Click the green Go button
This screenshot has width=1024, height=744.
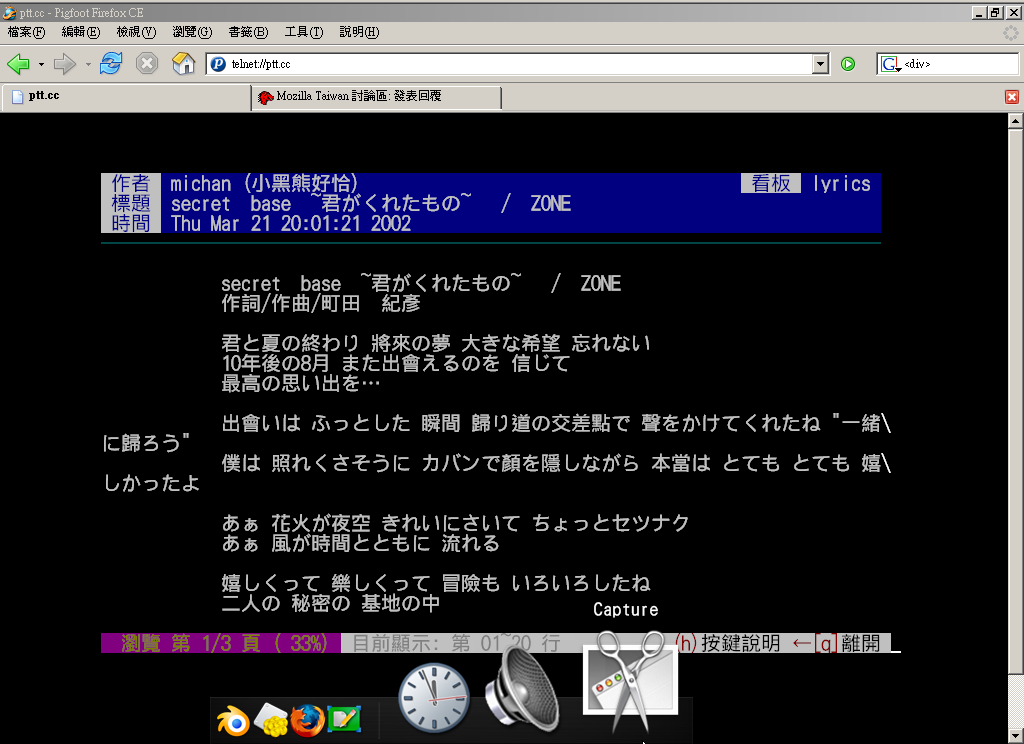pos(848,64)
